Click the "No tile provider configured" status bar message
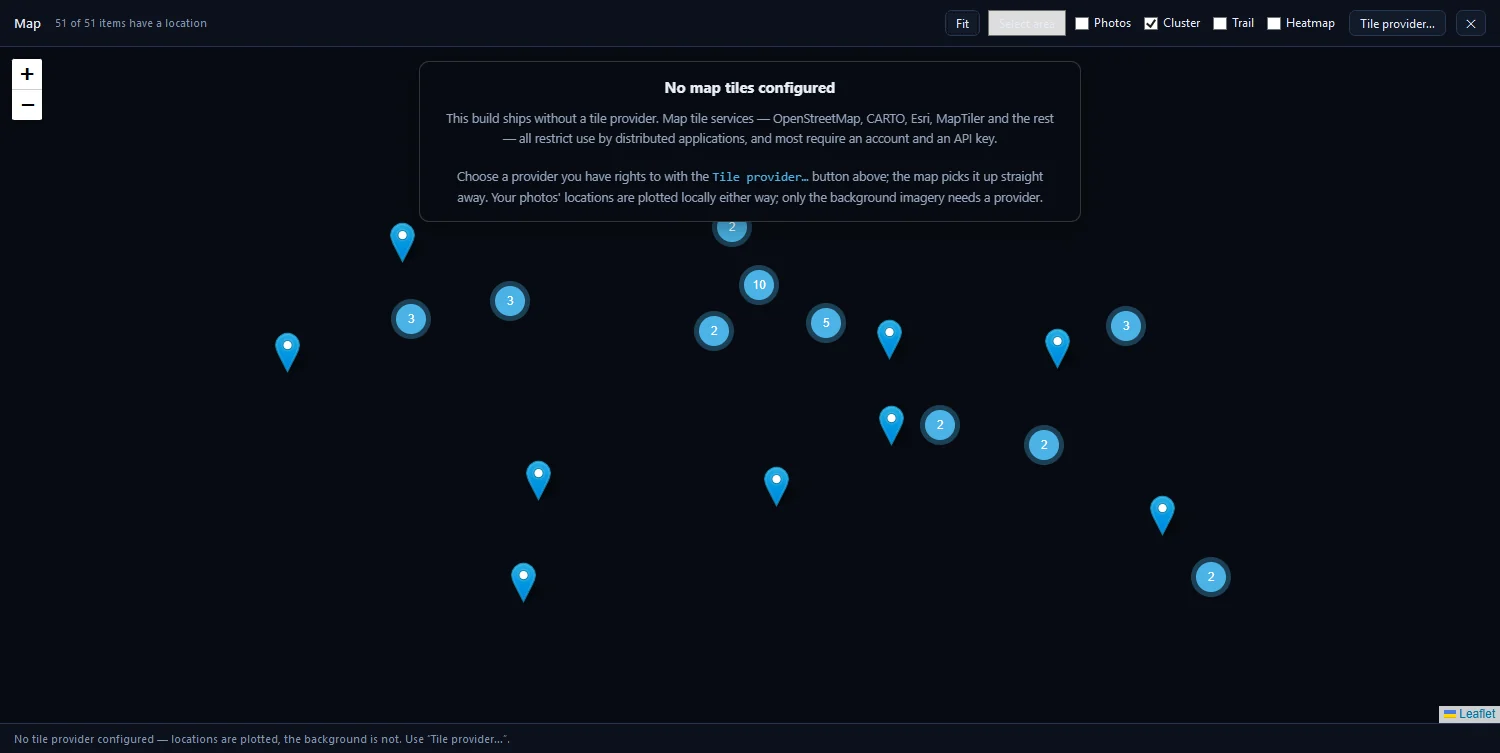Screen dimensions: 1500x753 262,739
